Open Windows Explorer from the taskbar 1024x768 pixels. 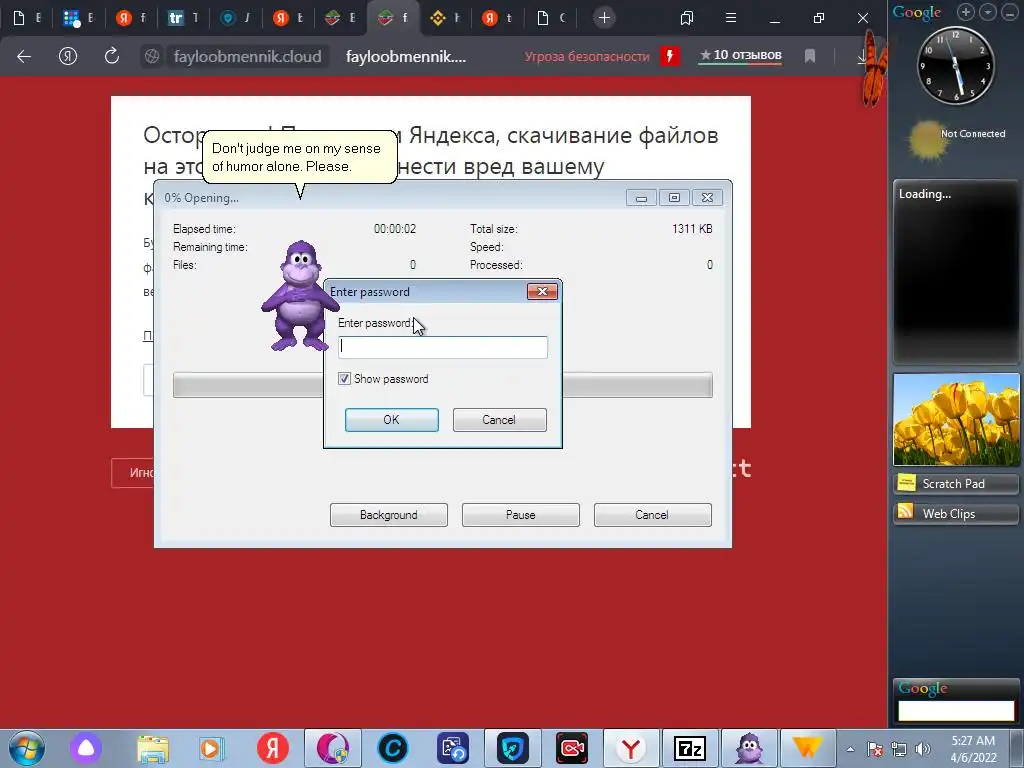[153, 748]
